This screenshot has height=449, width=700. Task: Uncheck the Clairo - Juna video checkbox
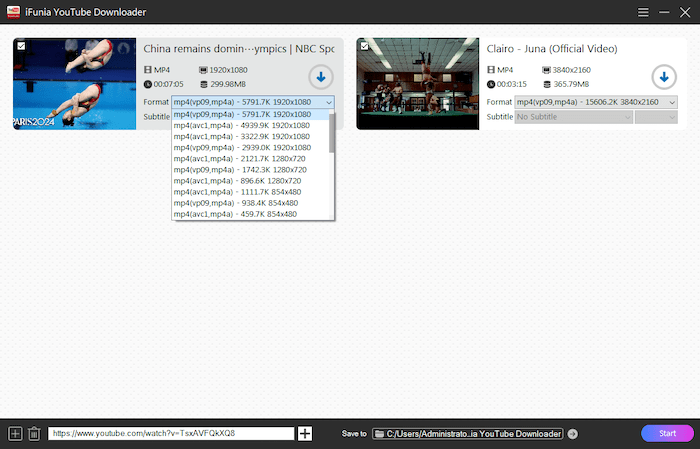tap(364, 46)
